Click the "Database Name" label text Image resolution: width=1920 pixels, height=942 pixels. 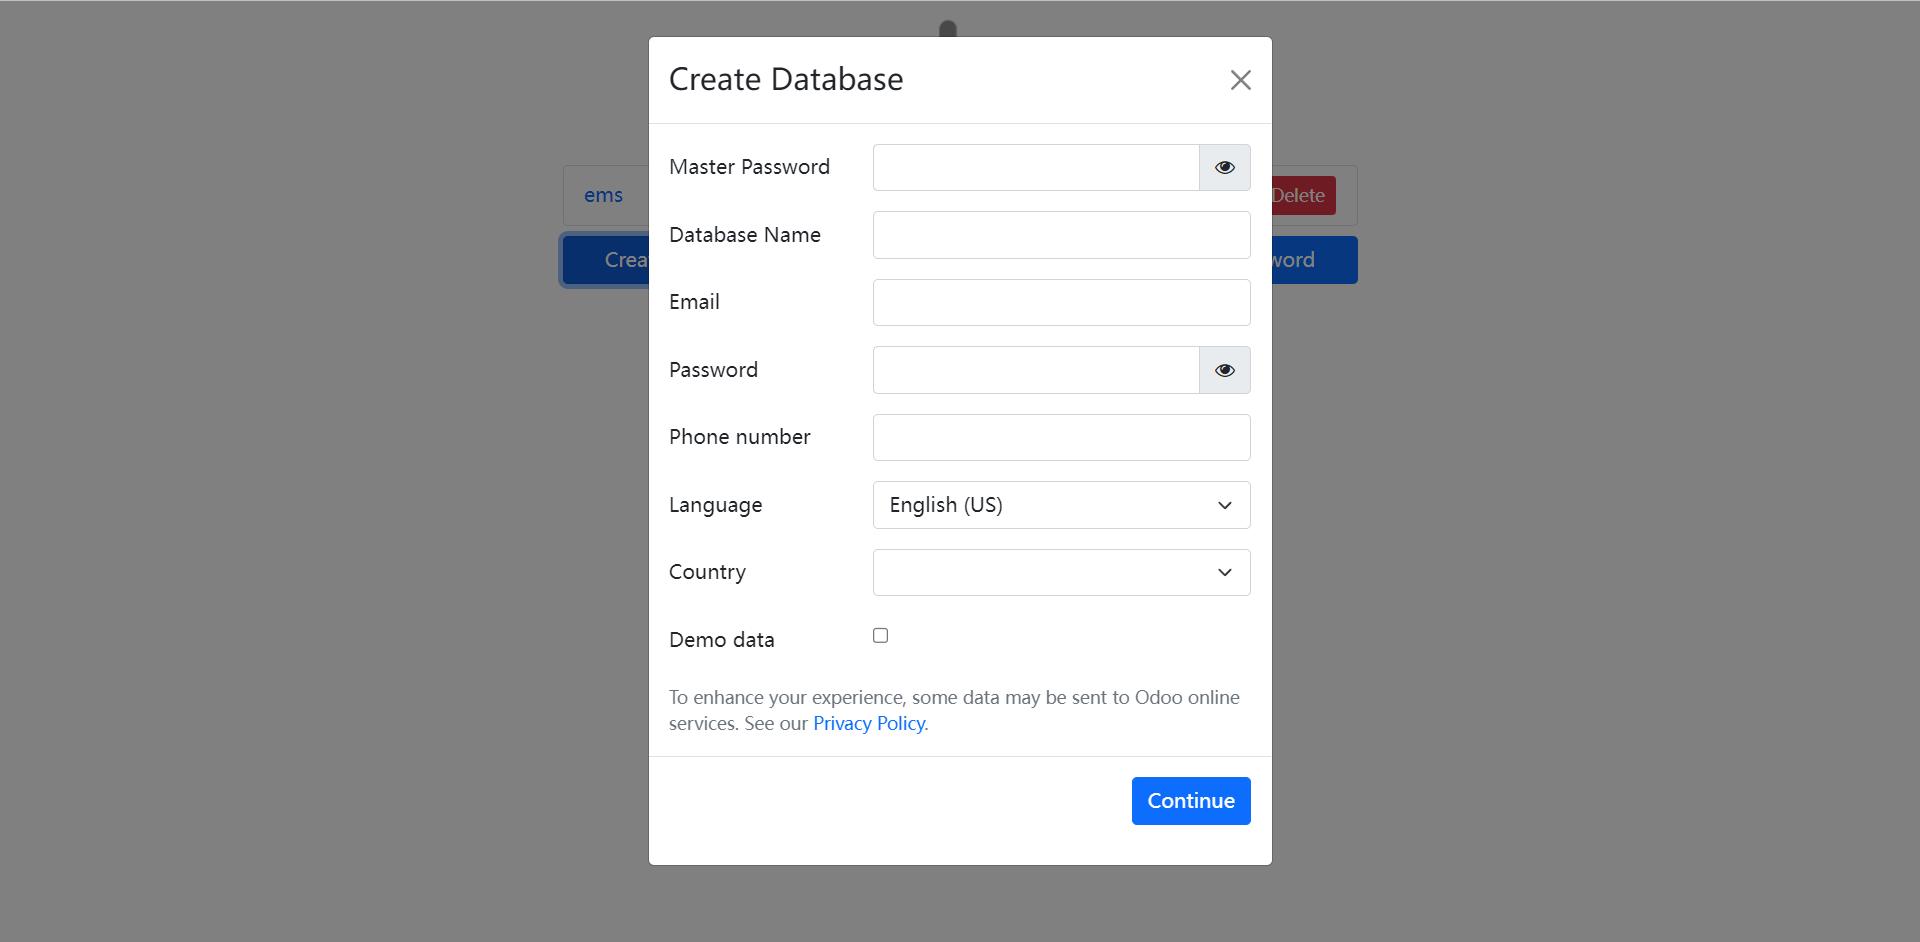744,235
